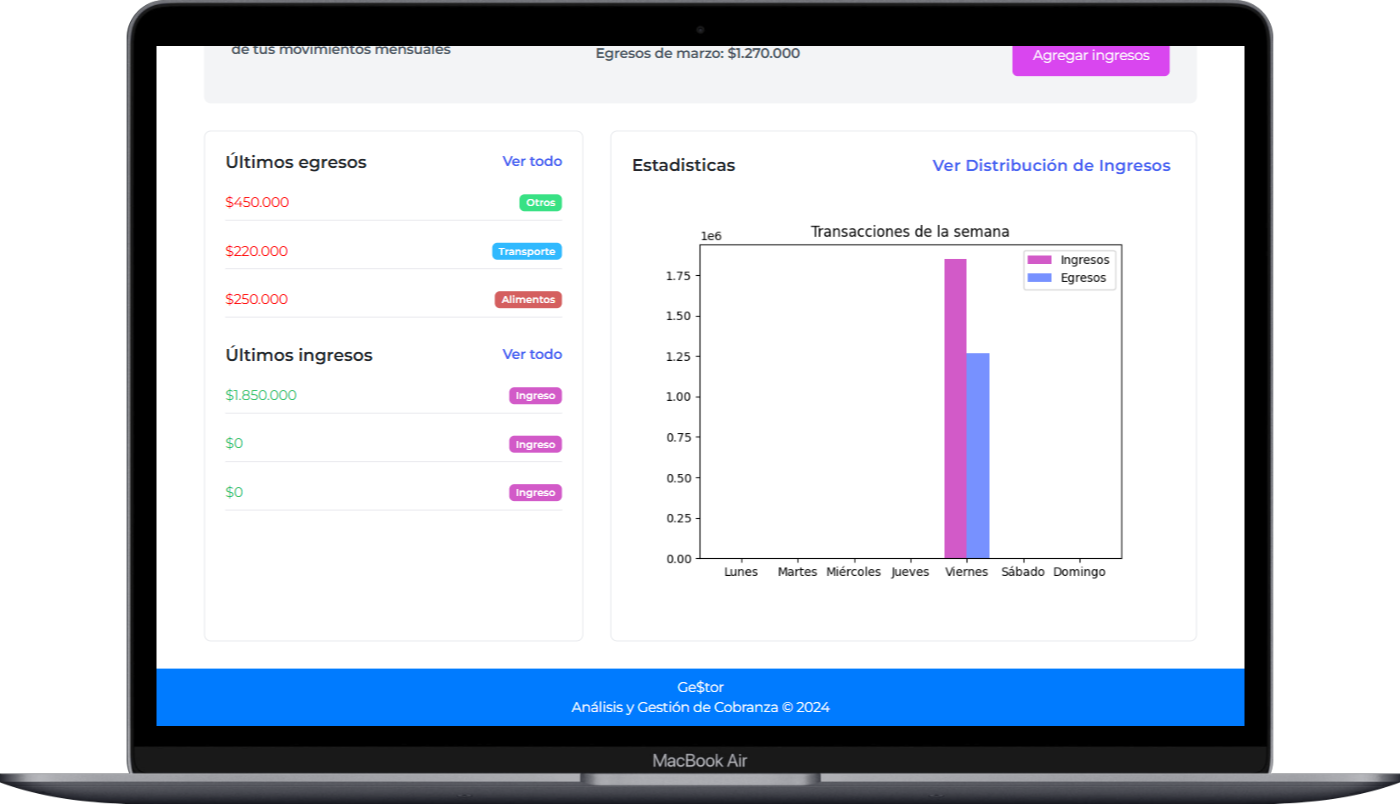This screenshot has width=1400, height=804.
Task: Click the $220.000 expense amount
Action: [x=256, y=251]
